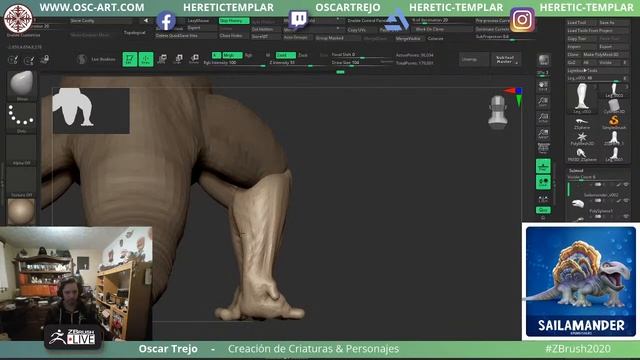Adjust the Focal Shift slider
The width and height of the screenshot is (640, 360).
pos(361,55)
